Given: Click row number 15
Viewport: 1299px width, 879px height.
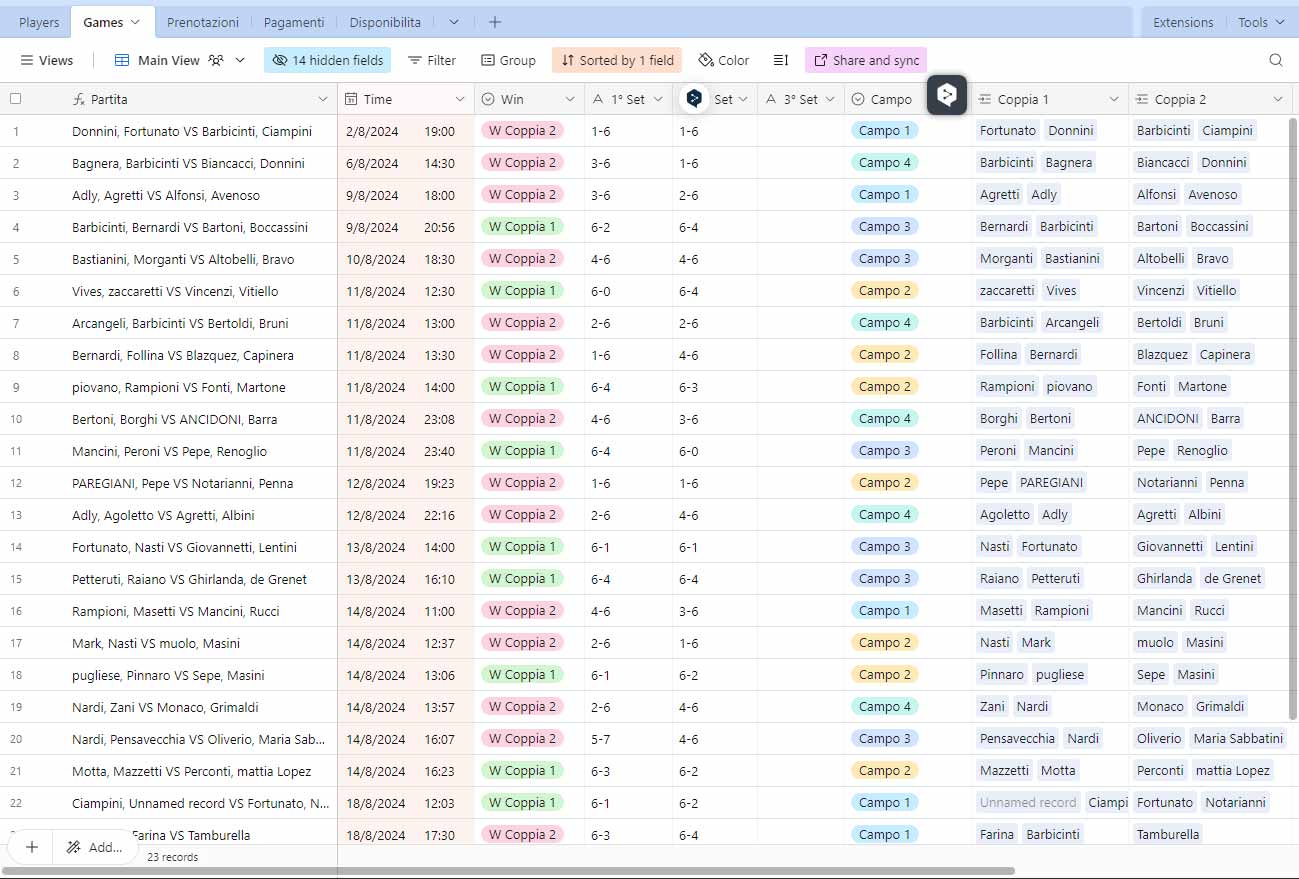Looking at the screenshot, I should click(16, 579).
